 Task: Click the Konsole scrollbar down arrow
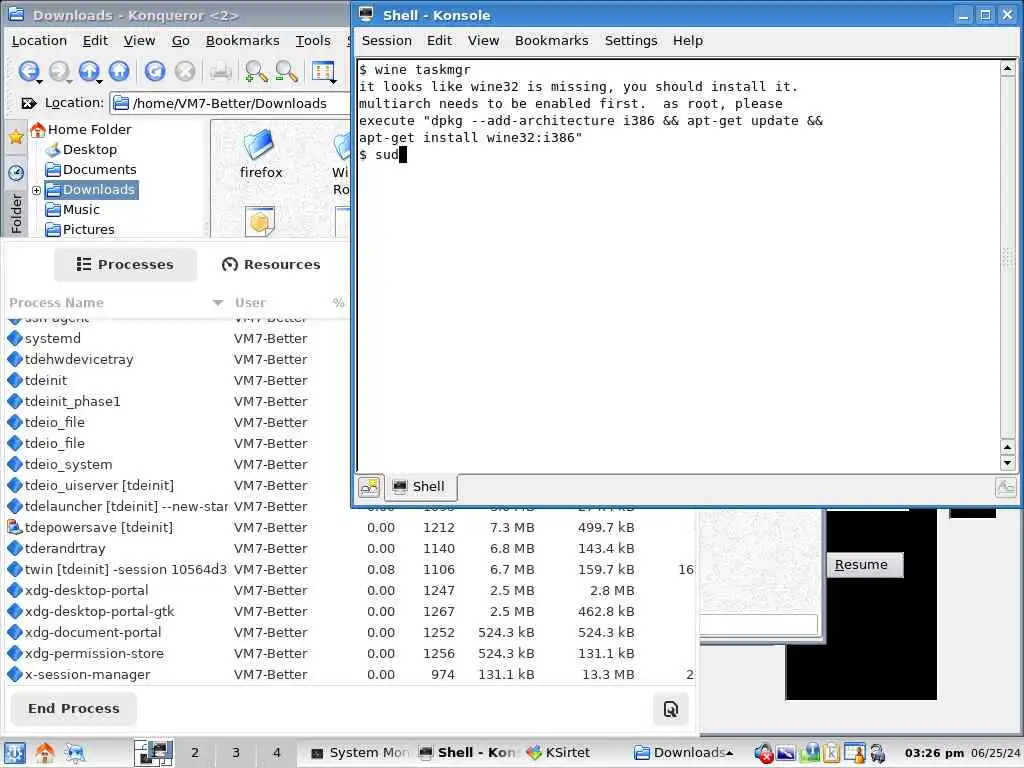click(x=1008, y=463)
